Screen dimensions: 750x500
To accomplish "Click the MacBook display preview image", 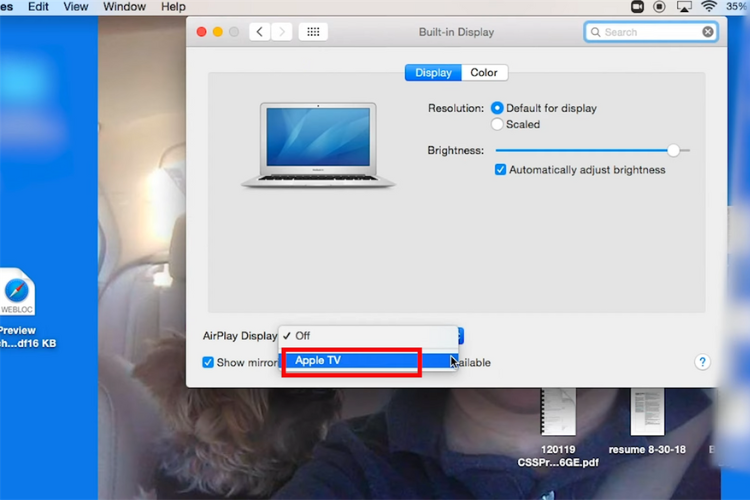I will point(318,144).
